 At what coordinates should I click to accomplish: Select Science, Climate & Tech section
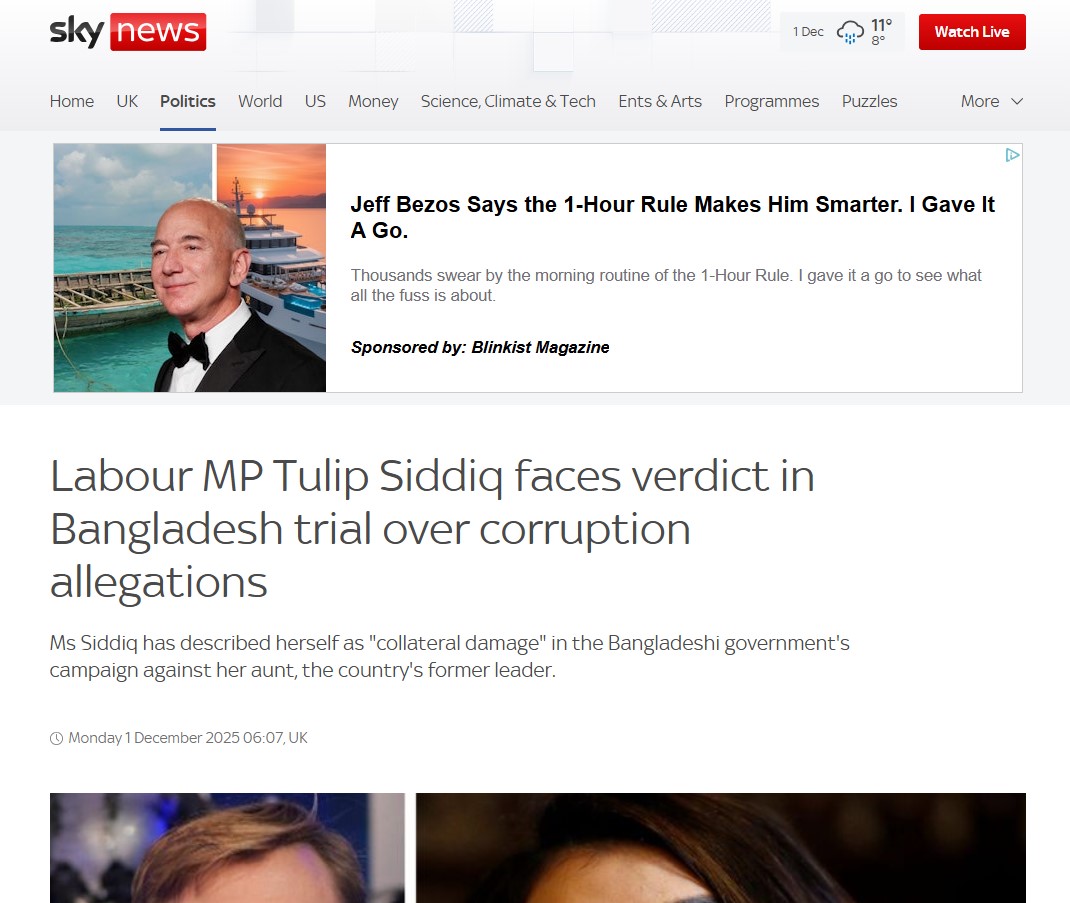pyautogui.click(x=508, y=101)
